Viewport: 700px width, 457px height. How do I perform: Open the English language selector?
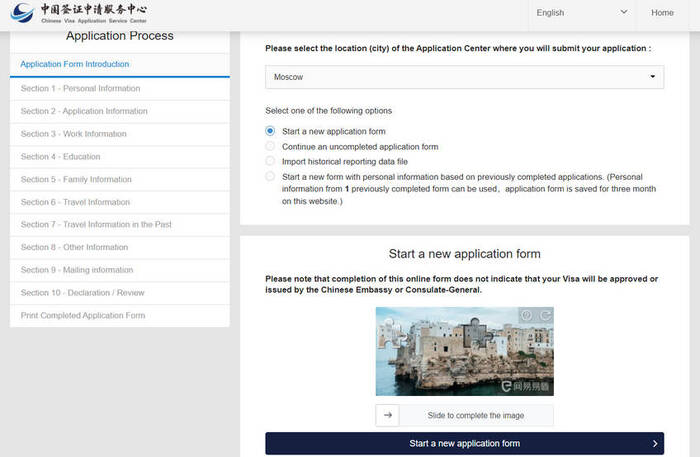[x=582, y=13]
